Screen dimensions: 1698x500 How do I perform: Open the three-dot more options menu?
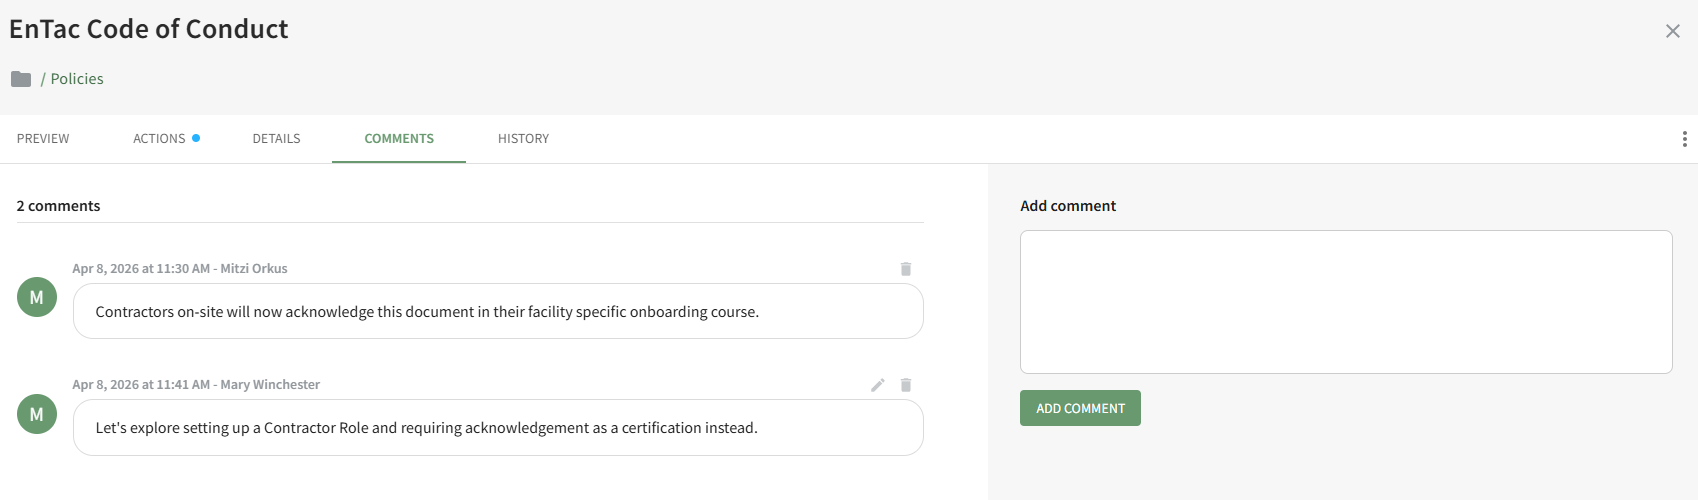(x=1684, y=139)
